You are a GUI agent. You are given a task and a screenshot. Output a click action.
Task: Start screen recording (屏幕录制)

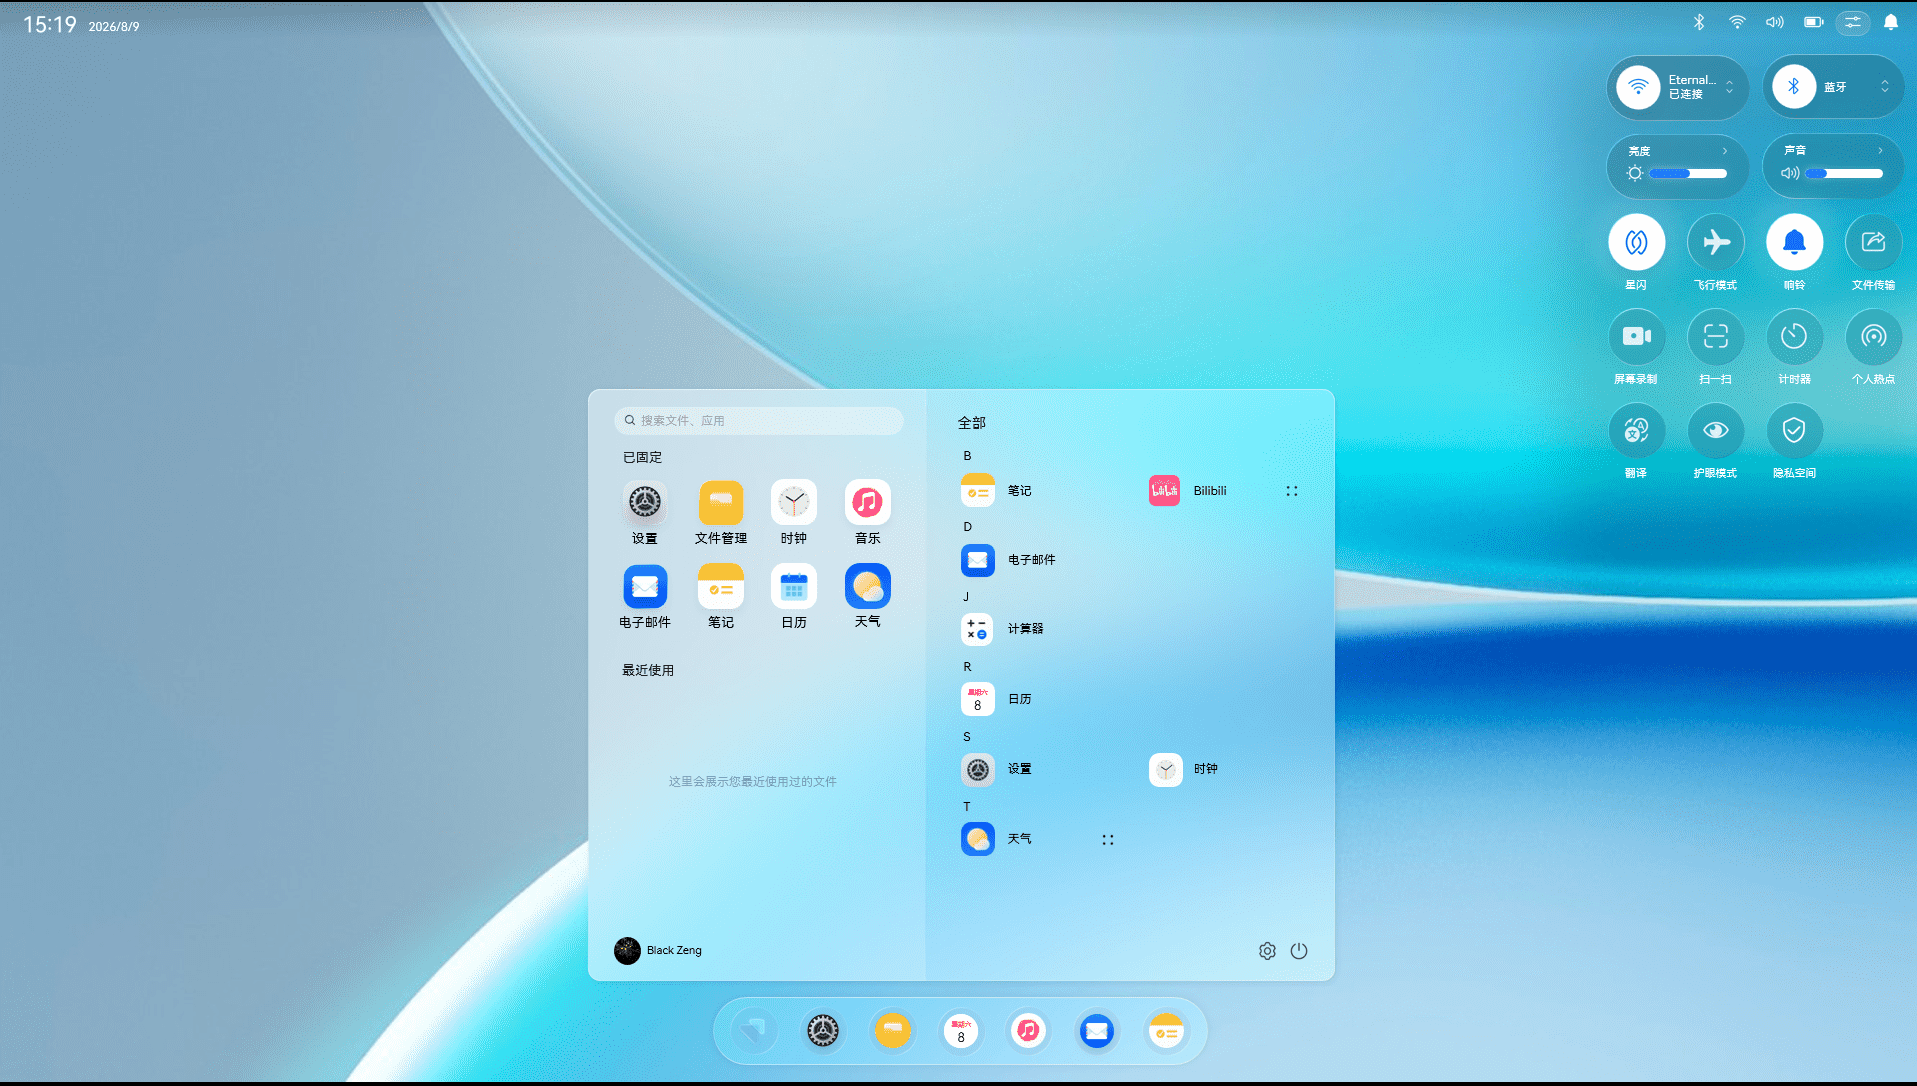(1636, 336)
